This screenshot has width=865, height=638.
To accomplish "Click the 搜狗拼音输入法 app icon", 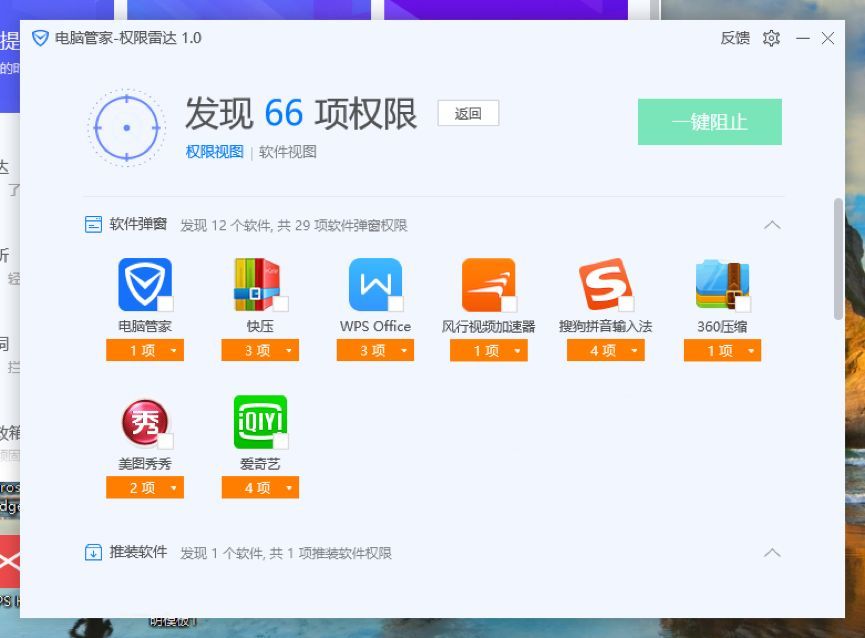I will (x=605, y=285).
